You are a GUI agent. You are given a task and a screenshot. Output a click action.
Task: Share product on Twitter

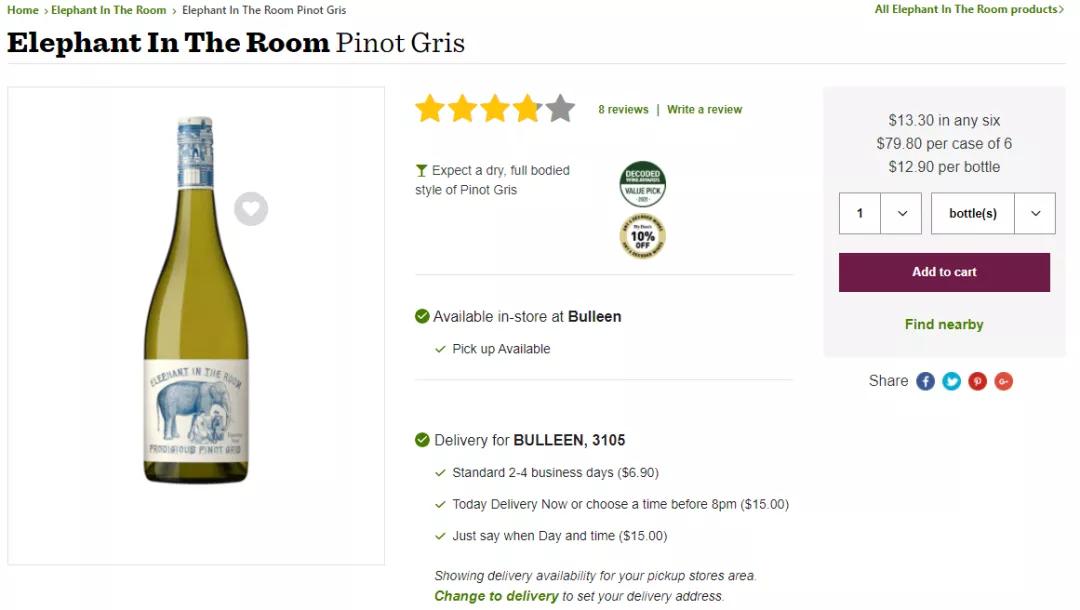pyautogui.click(x=951, y=381)
